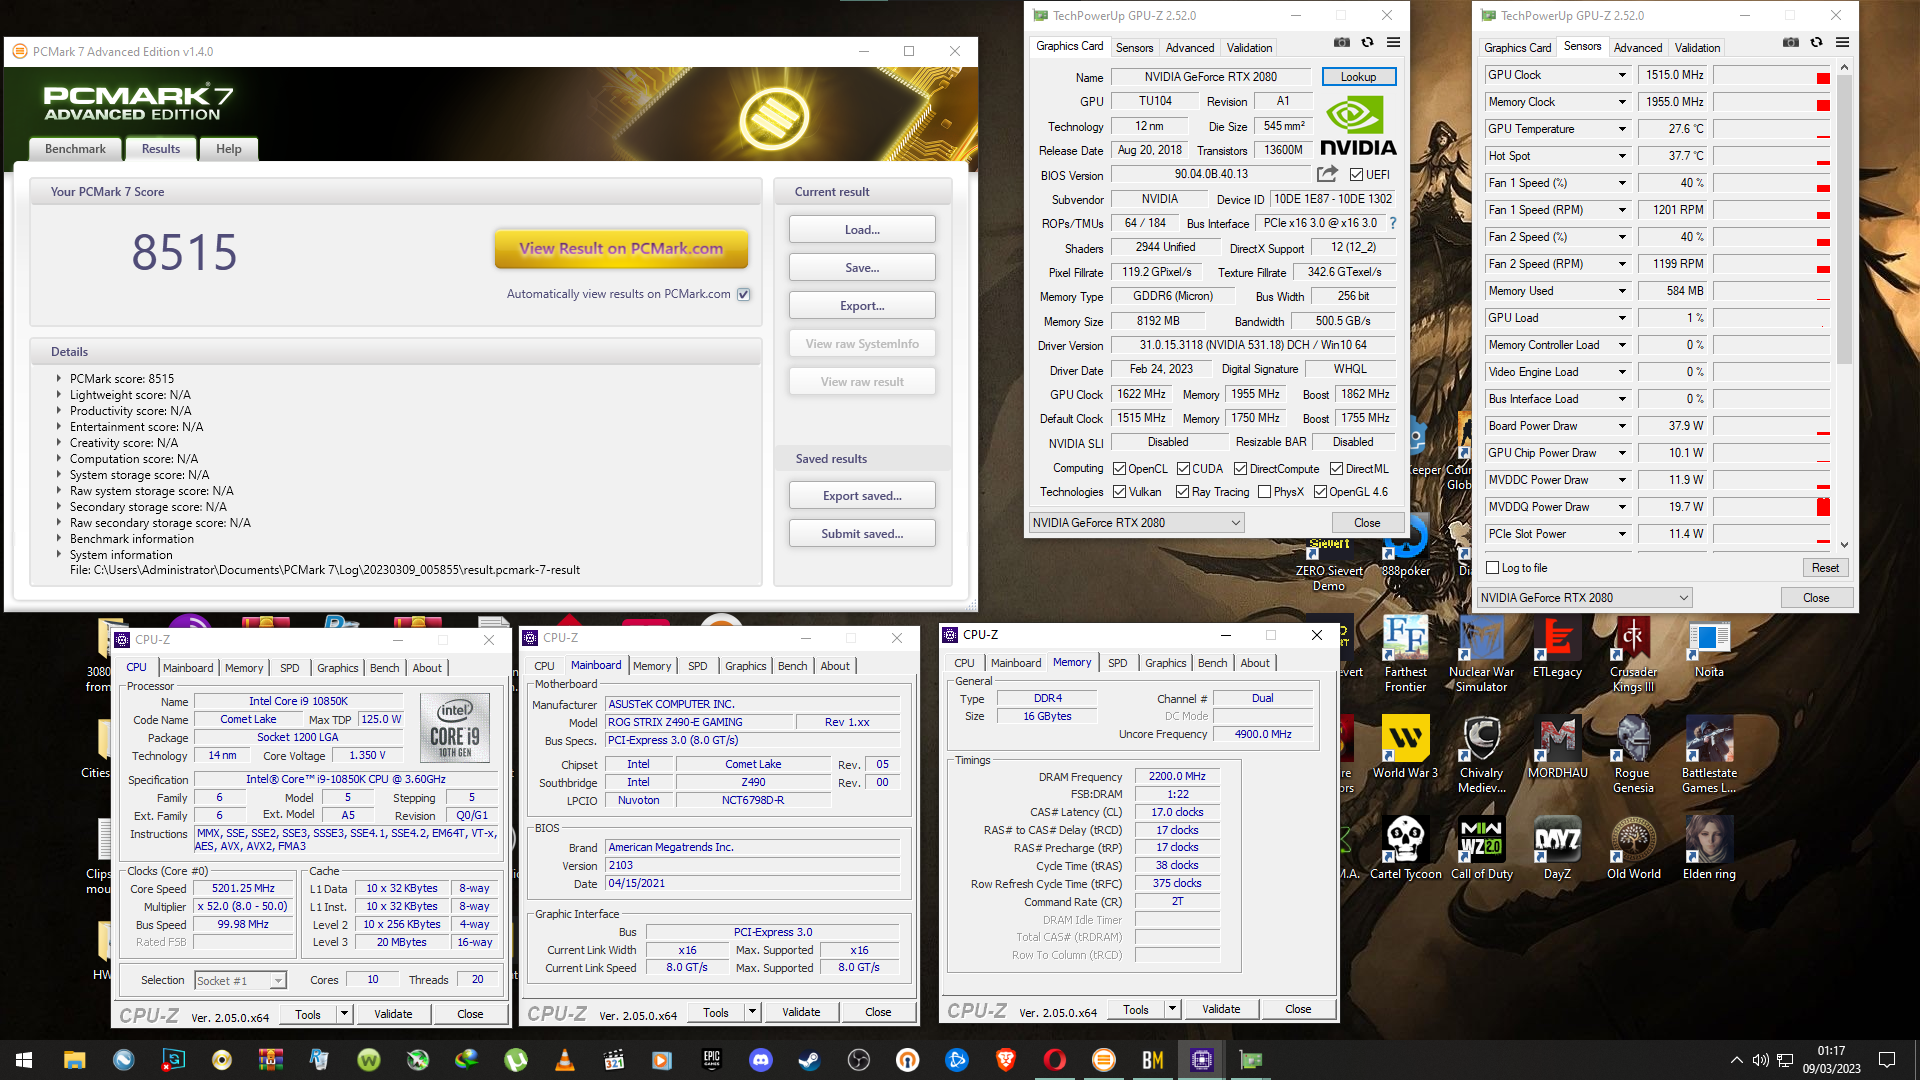Open GPU selector dropdown in GPU-Z Graphics Card window
1920x1080 pixels.
tap(1136, 522)
